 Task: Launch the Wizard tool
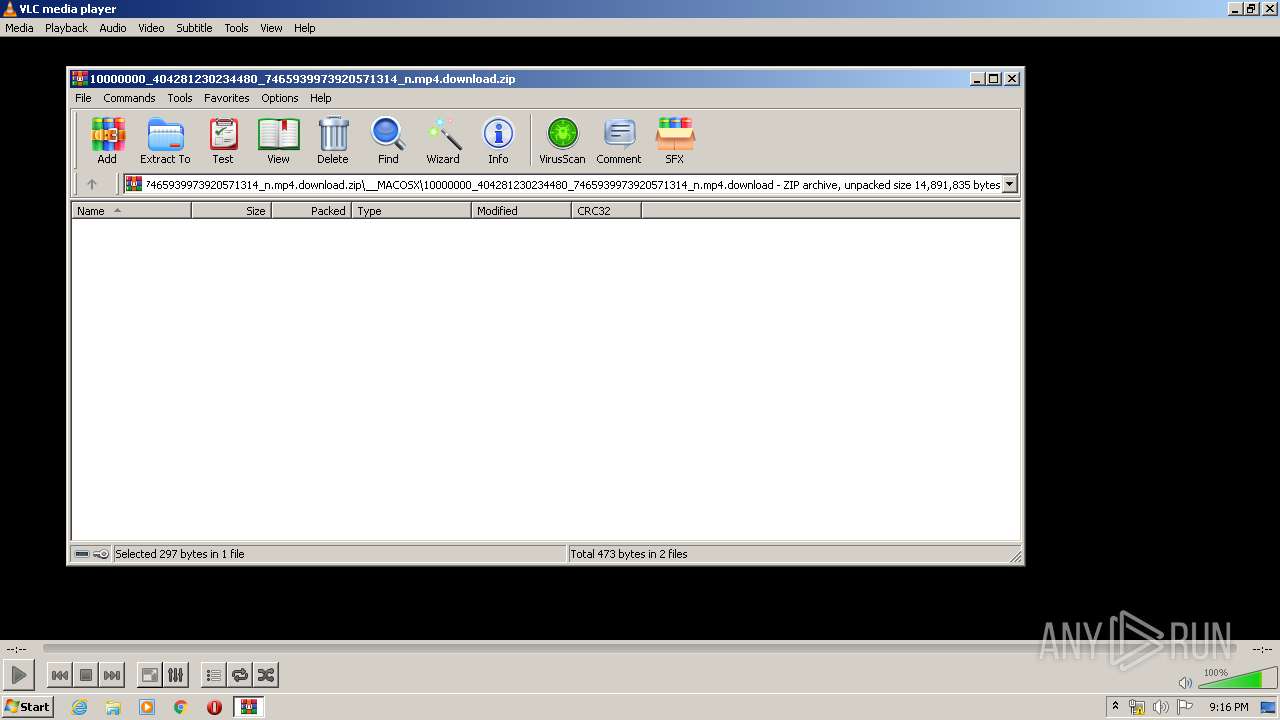pos(443,140)
